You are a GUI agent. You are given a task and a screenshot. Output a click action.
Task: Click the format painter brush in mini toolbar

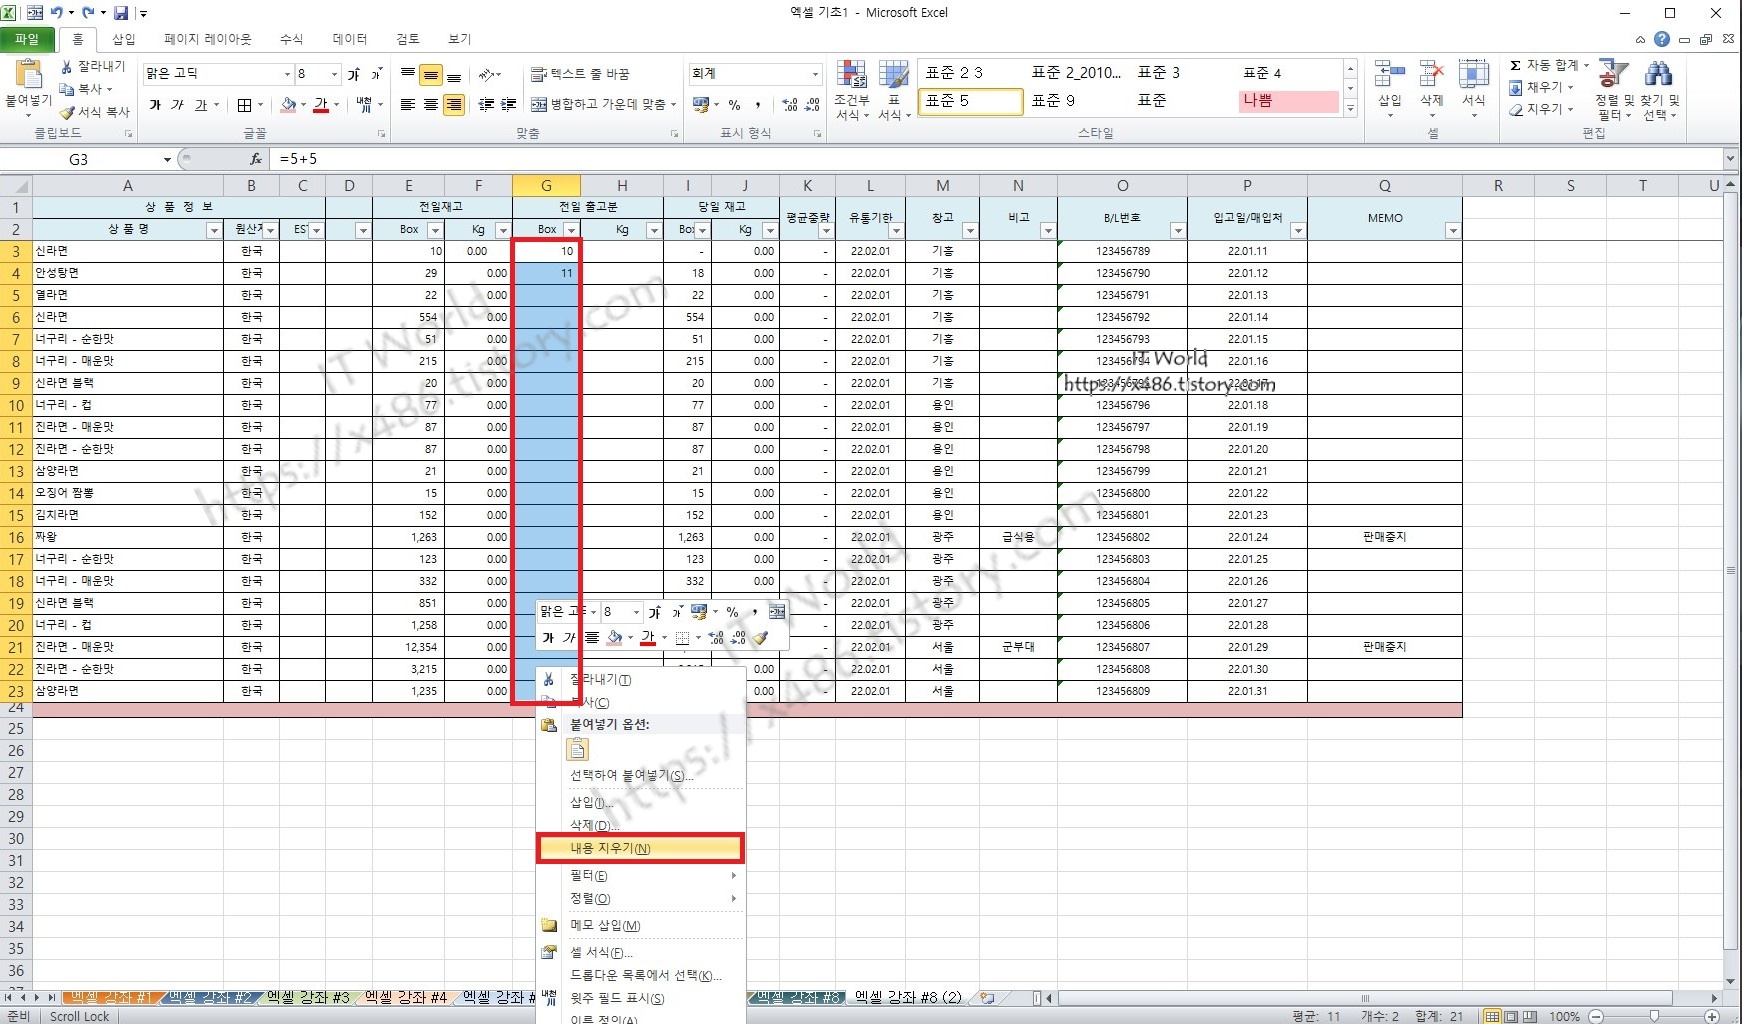pos(761,638)
